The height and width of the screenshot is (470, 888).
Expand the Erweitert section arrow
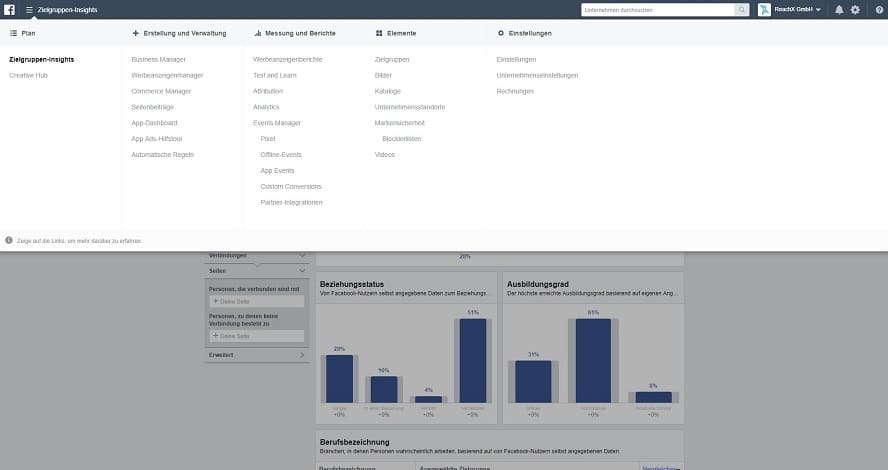302,355
